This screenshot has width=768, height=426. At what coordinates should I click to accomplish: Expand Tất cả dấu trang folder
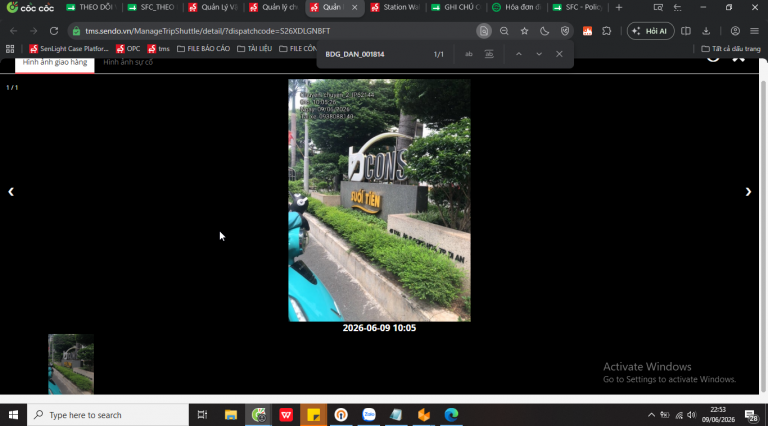[731, 48]
